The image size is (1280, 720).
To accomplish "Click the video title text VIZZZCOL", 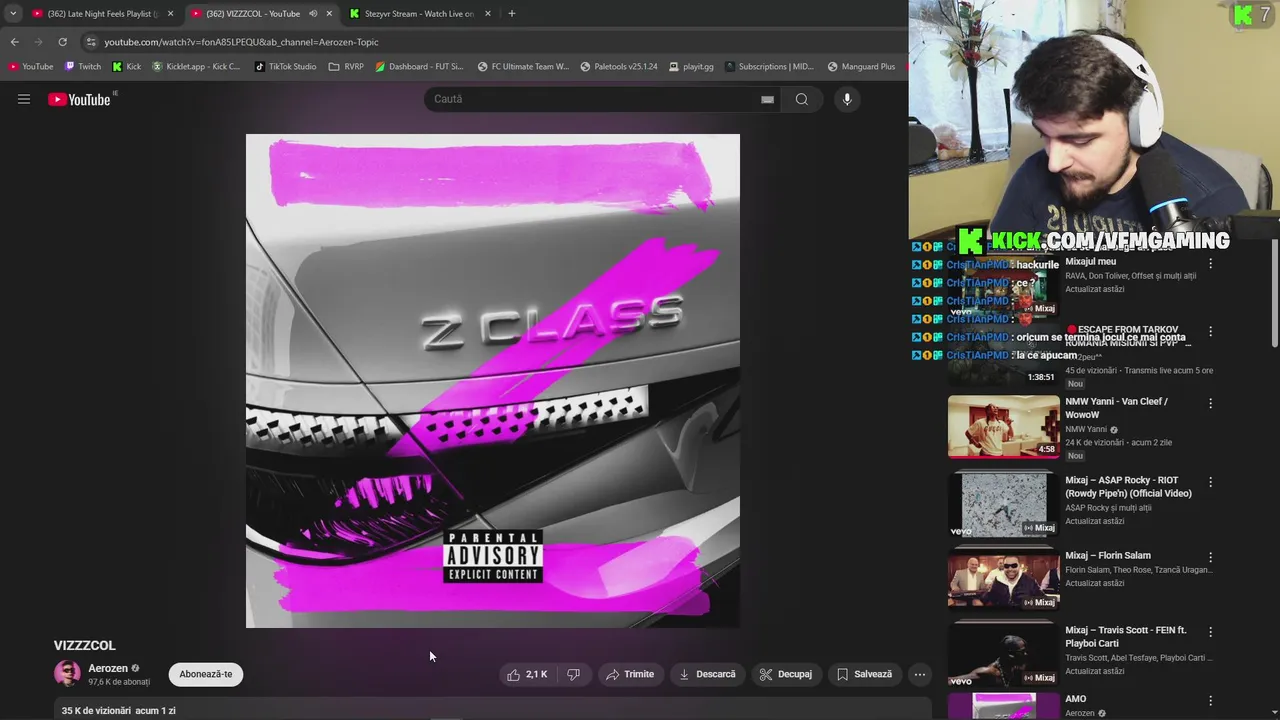I will (x=85, y=646).
